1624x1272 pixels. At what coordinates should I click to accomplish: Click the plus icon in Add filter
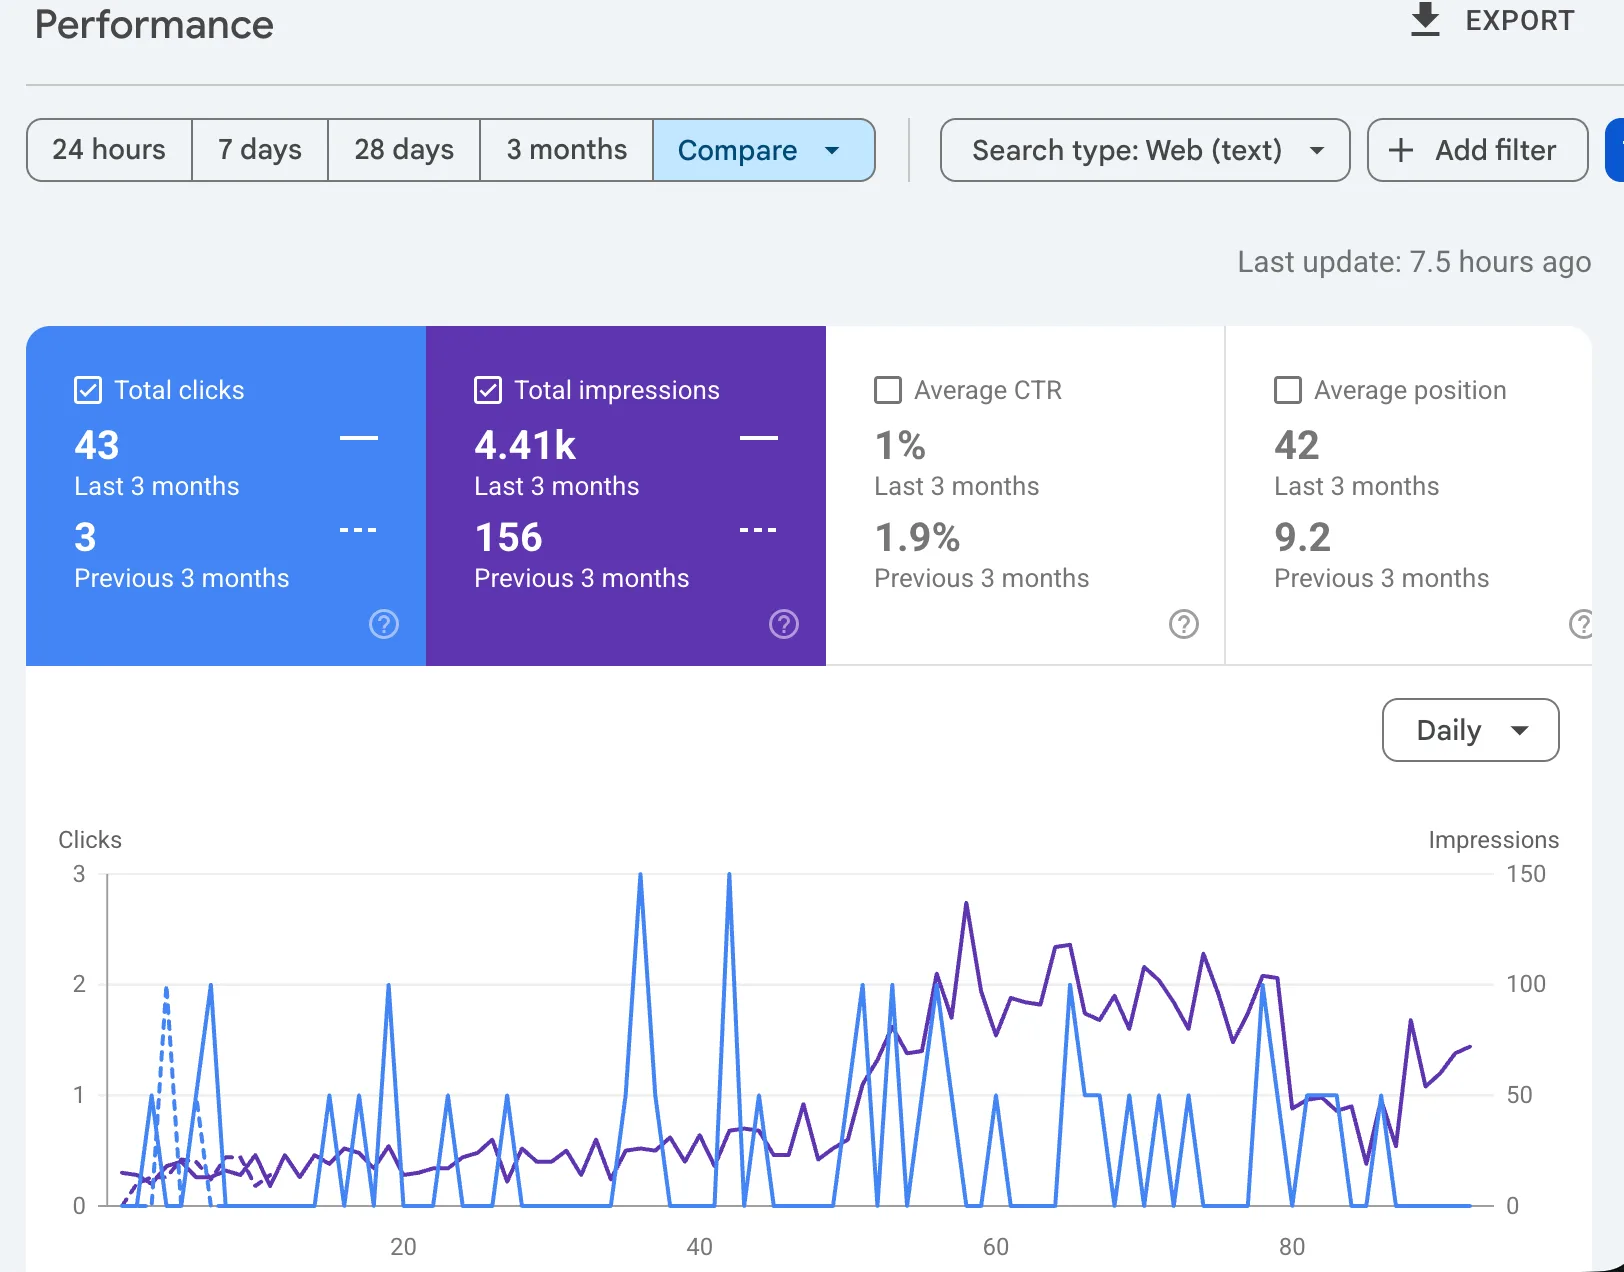pyautogui.click(x=1401, y=150)
